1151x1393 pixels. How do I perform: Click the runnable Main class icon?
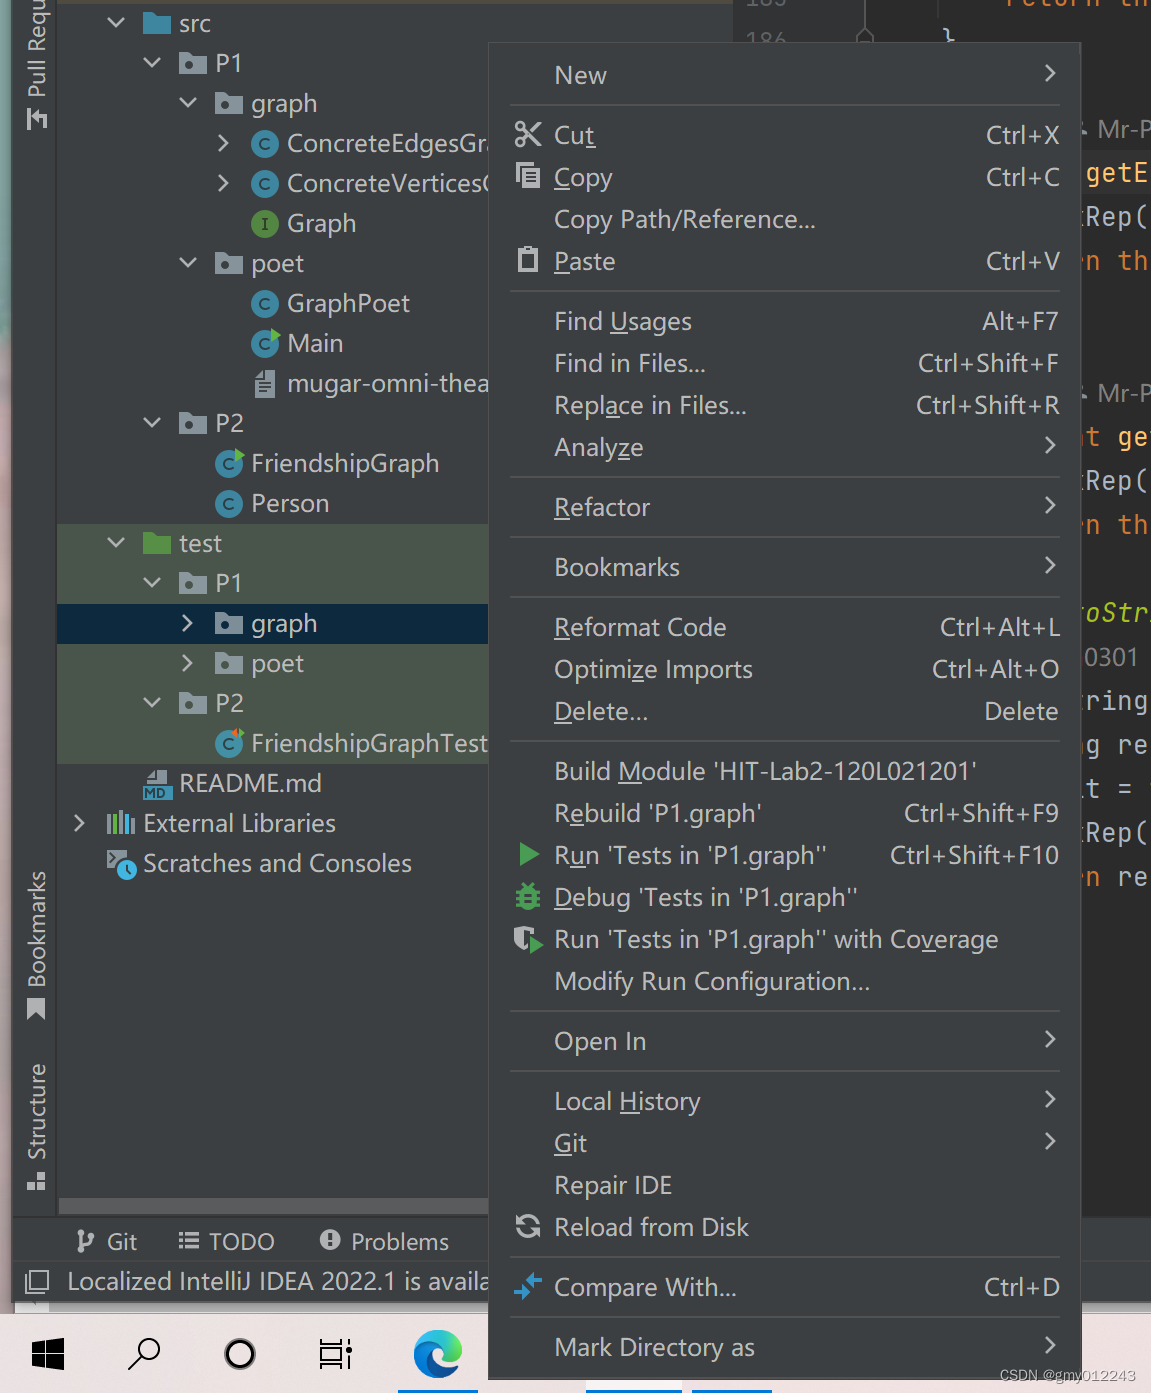(265, 343)
